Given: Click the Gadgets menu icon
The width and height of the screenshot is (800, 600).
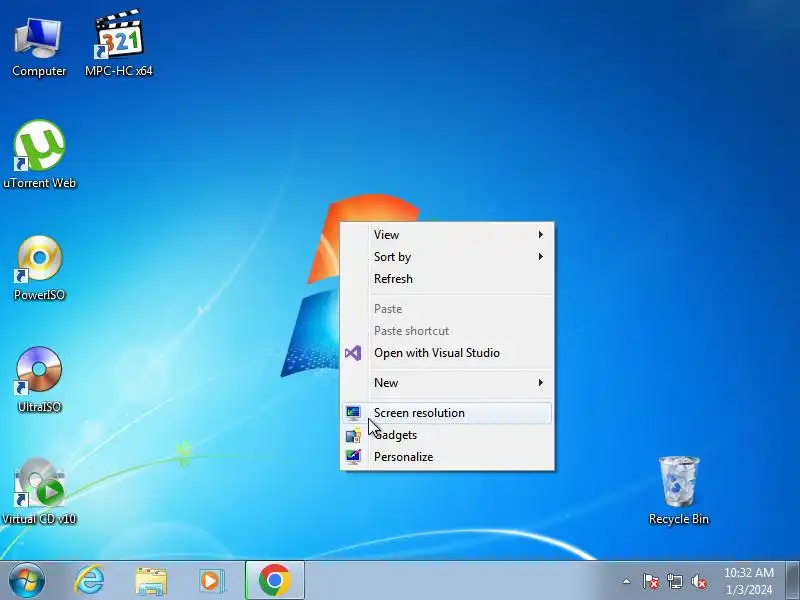Looking at the screenshot, I should coord(353,435).
